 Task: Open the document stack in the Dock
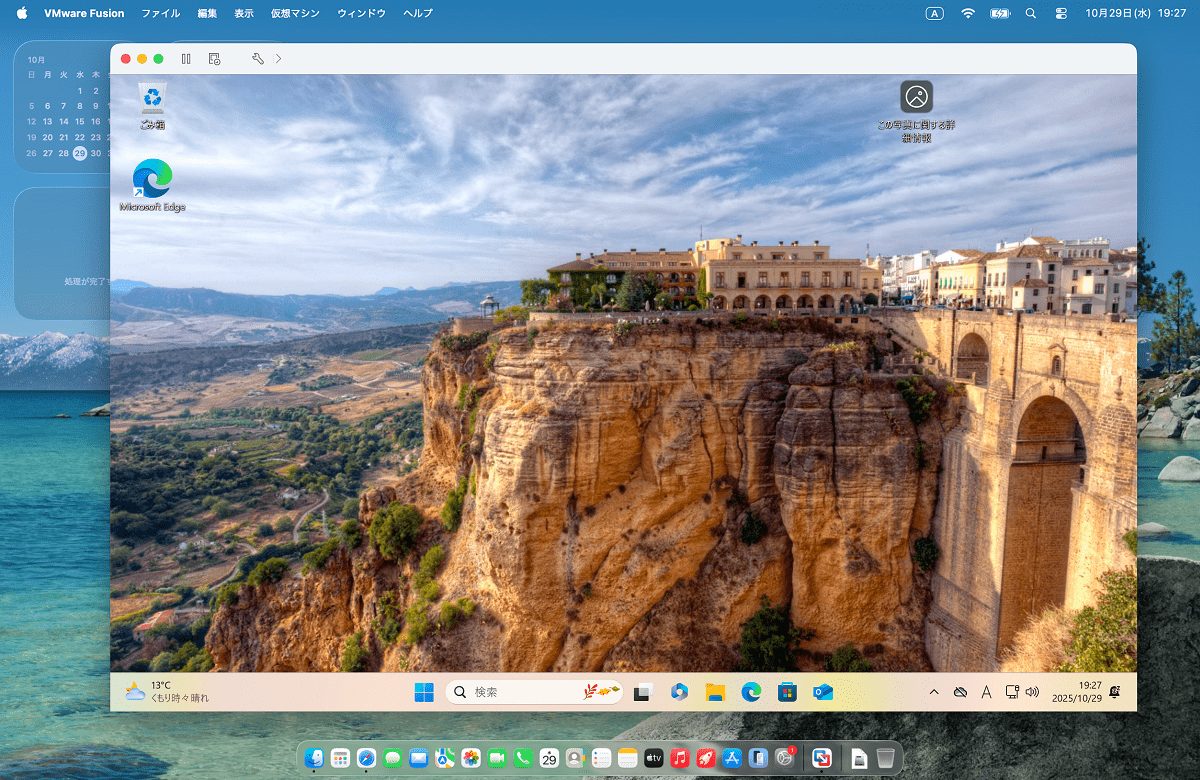coord(858,758)
